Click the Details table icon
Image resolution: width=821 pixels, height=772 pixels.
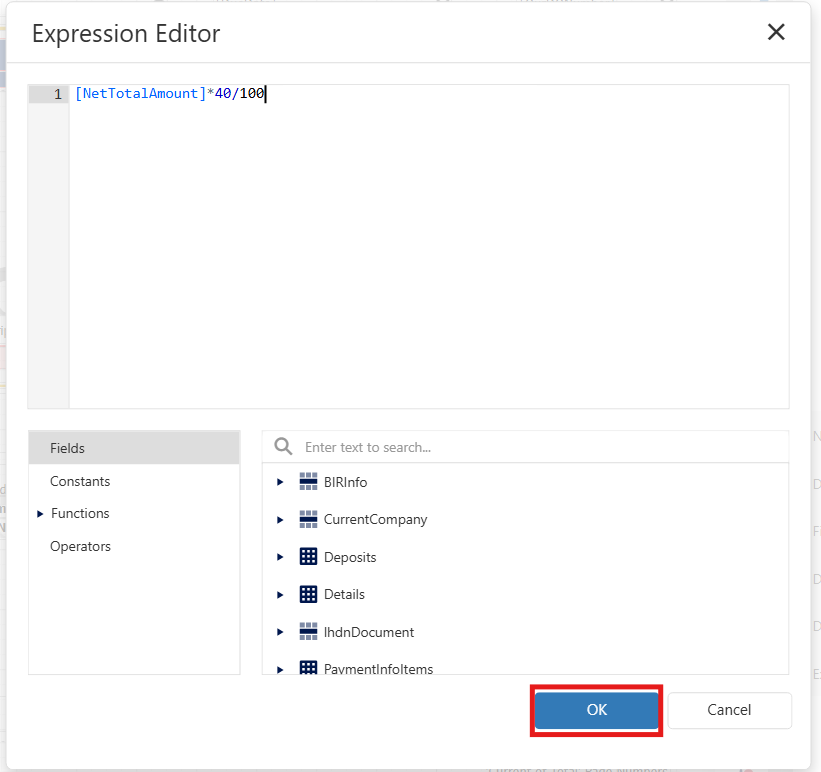pyautogui.click(x=308, y=594)
